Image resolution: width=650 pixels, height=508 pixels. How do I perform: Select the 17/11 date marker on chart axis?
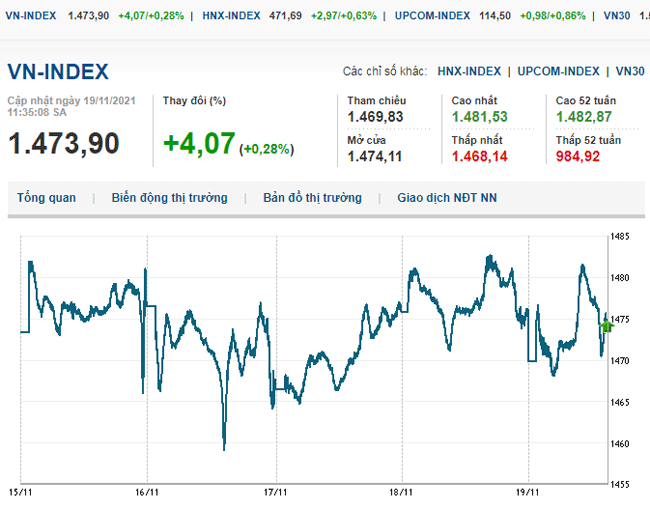[x=274, y=492]
